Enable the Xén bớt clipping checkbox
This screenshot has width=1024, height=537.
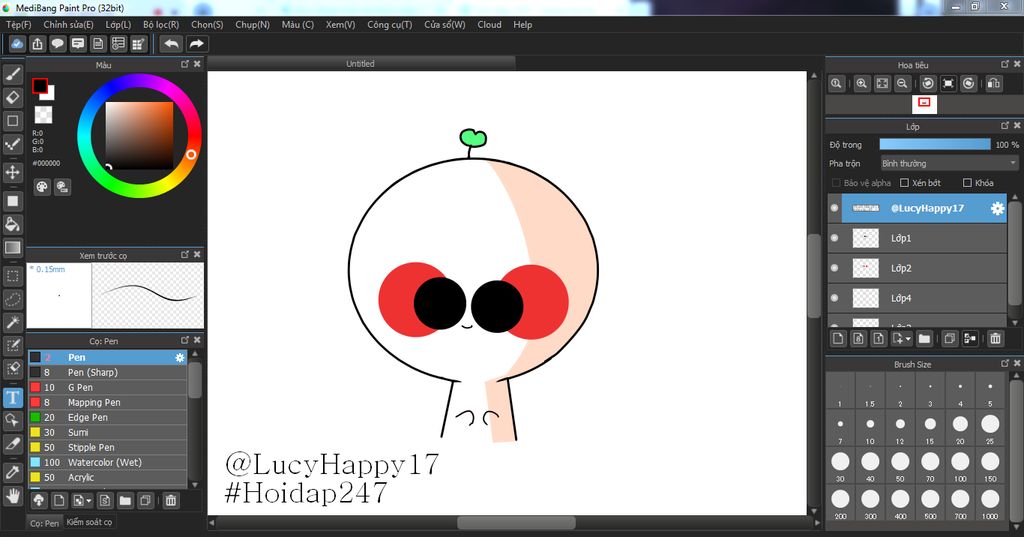click(x=904, y=183)
